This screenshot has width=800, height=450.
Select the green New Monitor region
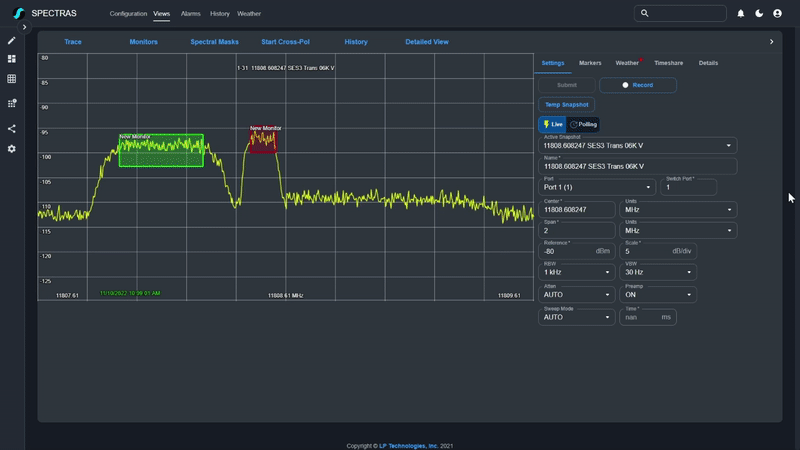tap(161, 151)
